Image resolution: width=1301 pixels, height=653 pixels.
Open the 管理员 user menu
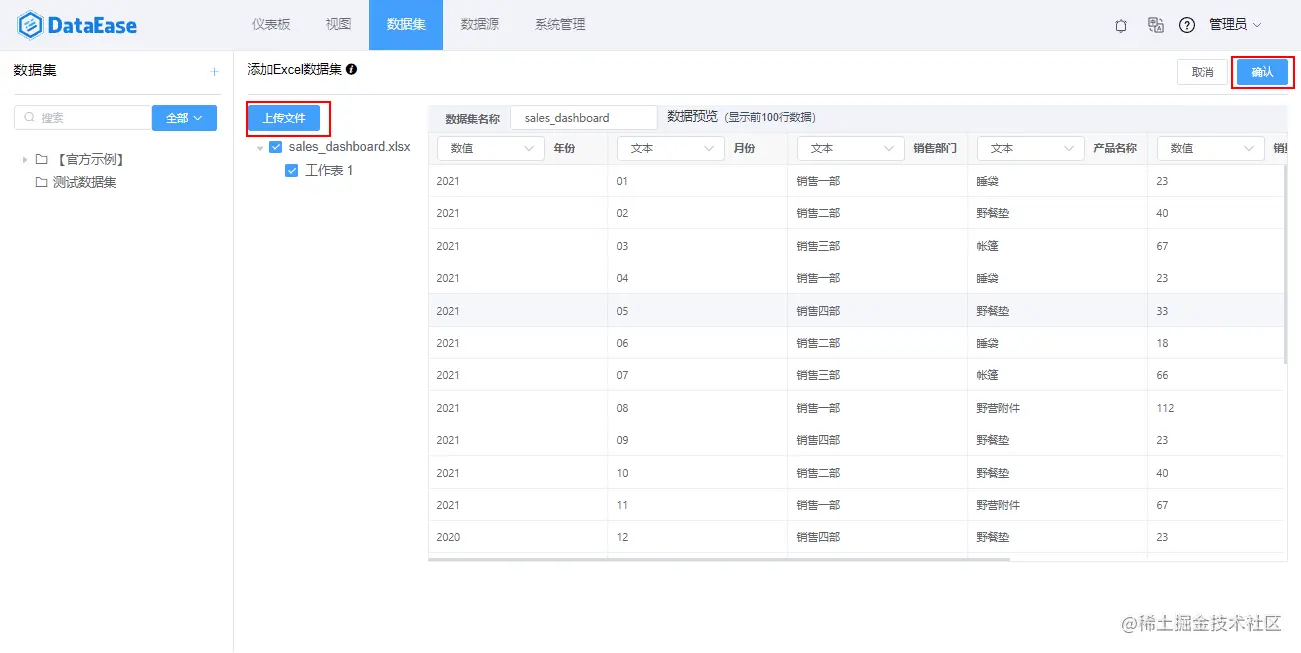[x=1235, y=25]
